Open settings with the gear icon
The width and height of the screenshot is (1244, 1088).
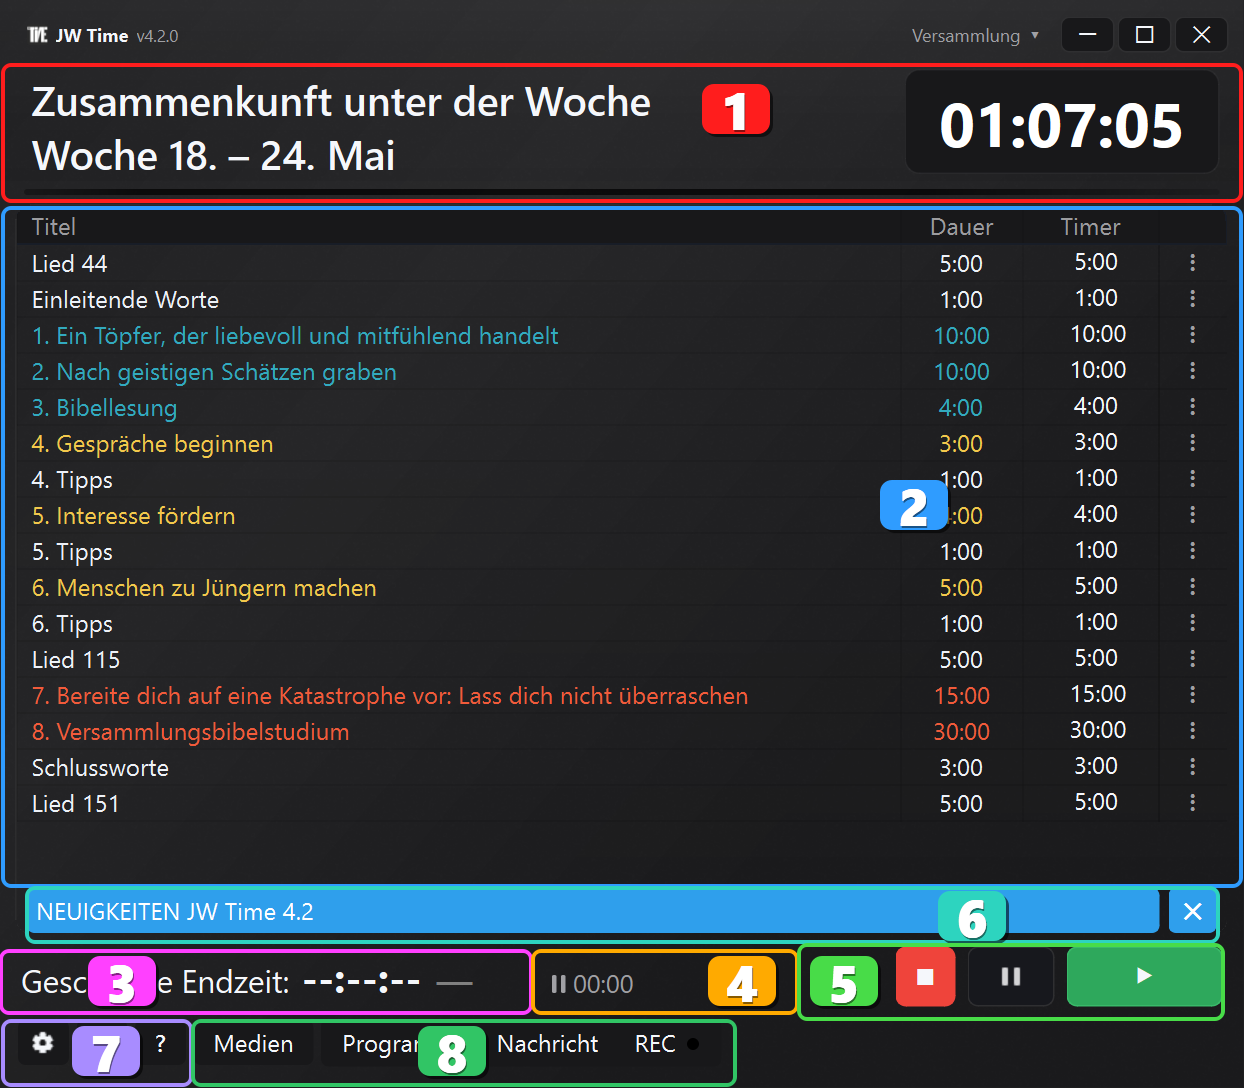42,1044
